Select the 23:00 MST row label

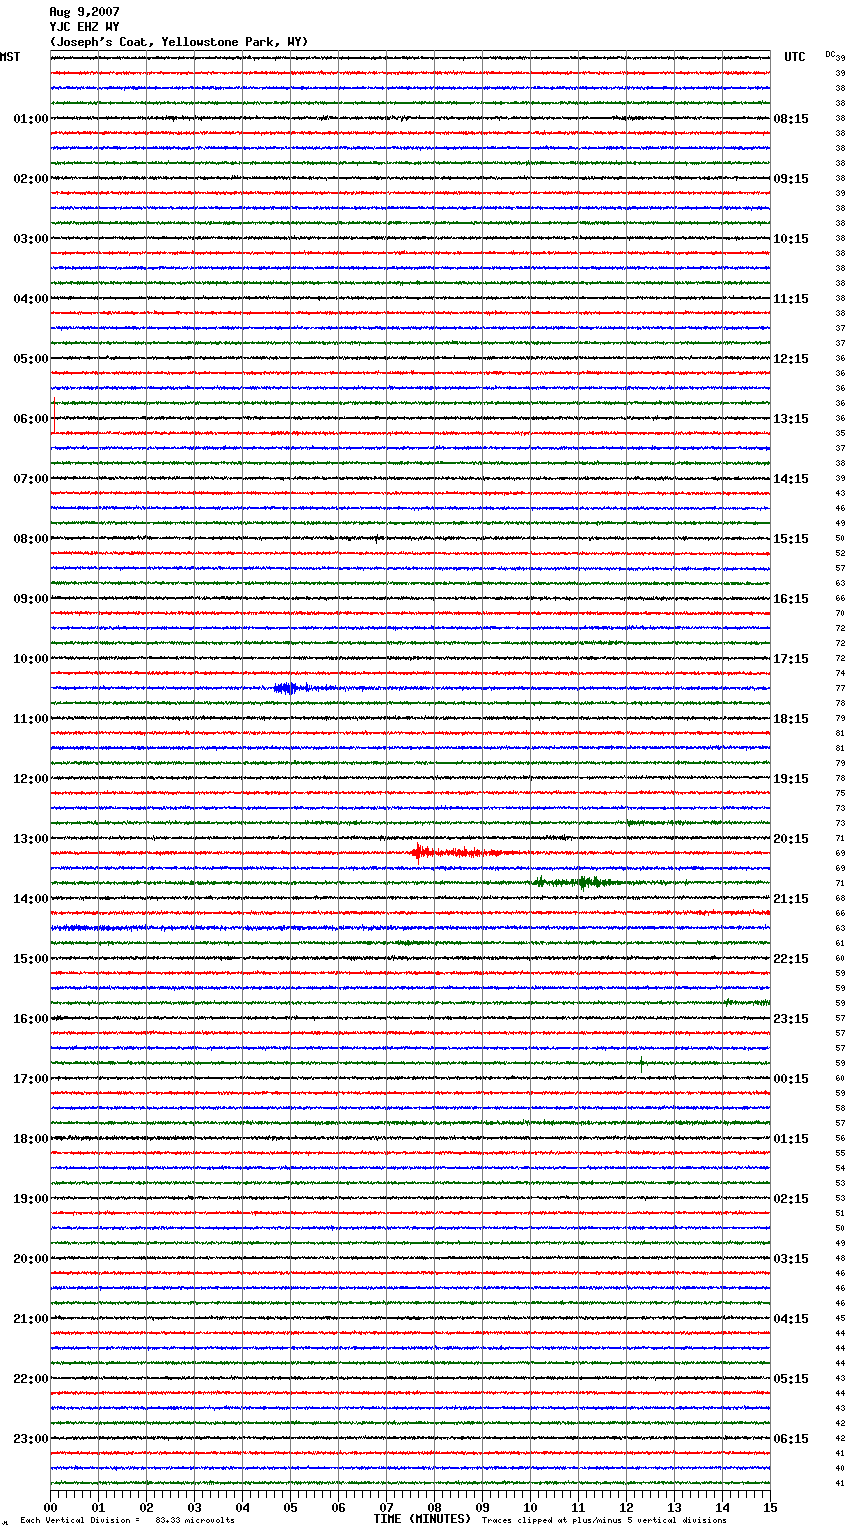[31, 1439]
